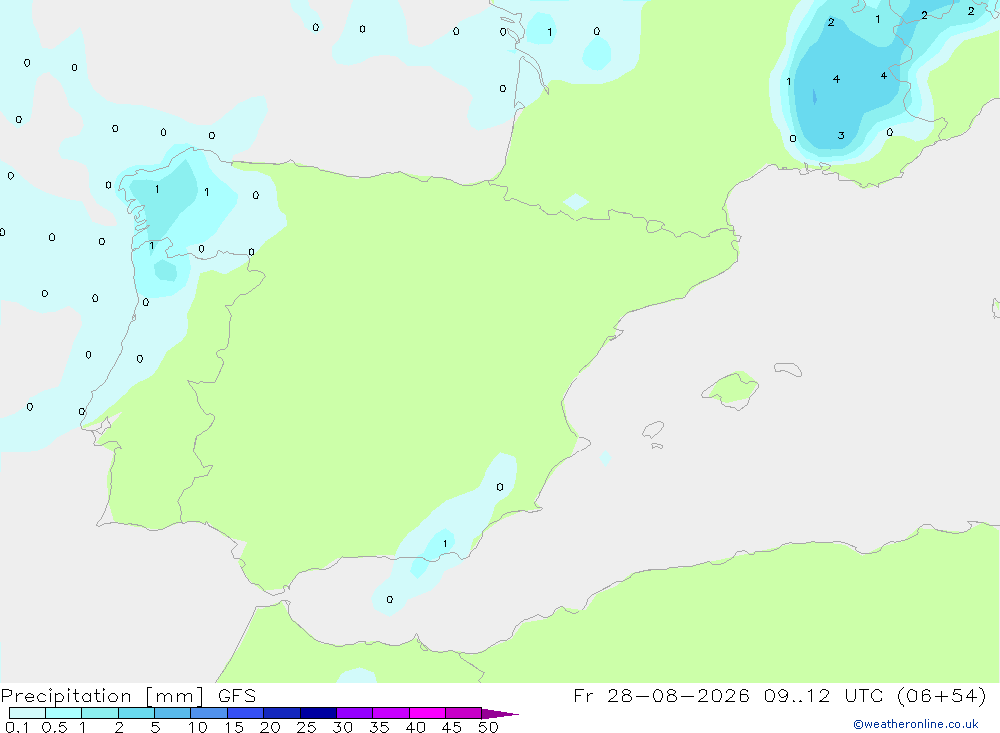Click the legend scale label '15'
This screenshot has width=1000, height=733.
tap(234, 727)
